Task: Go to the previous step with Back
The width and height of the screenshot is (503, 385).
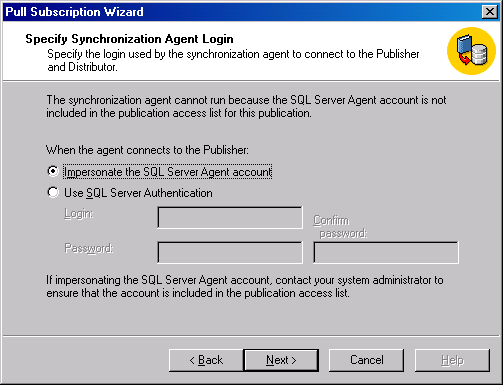Action: [206, 360]
